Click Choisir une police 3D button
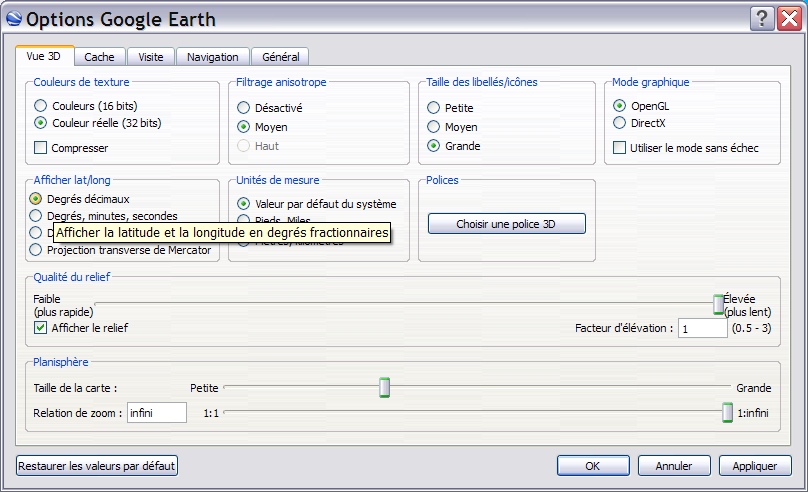This screenshot has width=808, height=492. tap(507, 224)
